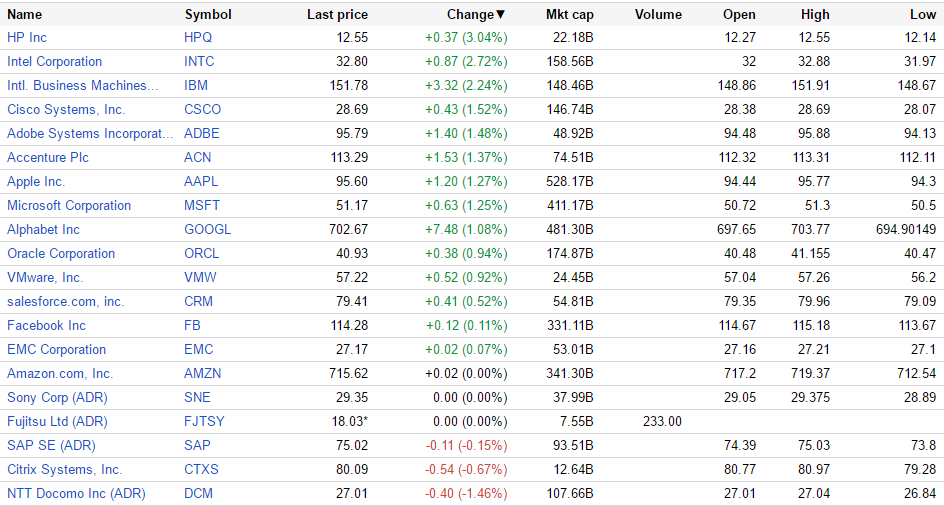Open the Intel Corporation link
This screenshot has height=506, width=944.
(54, 62)
